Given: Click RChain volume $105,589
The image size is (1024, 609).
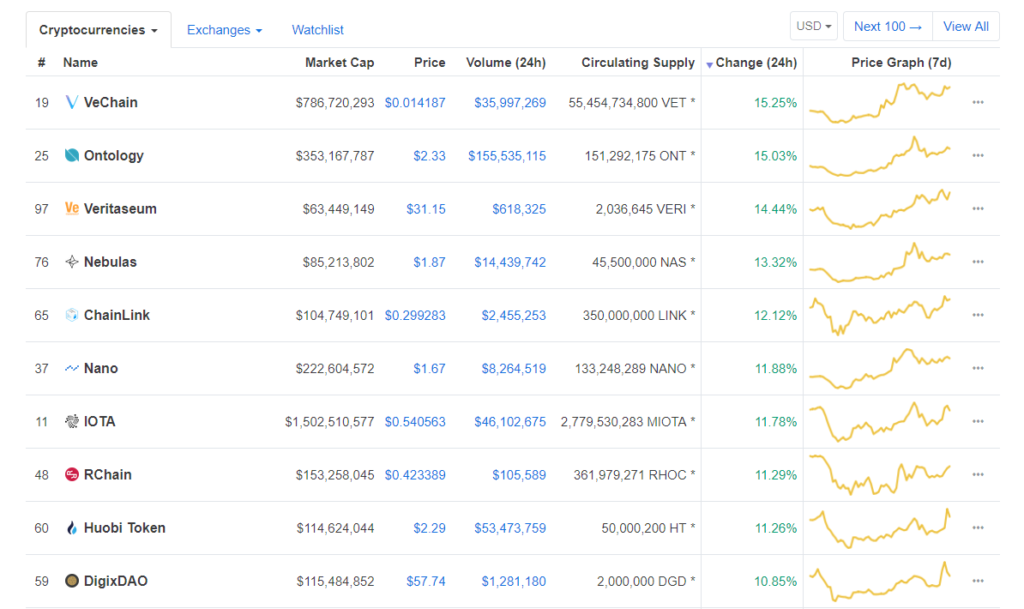Looking at the screenshot, I should click(x=519, y=475).
